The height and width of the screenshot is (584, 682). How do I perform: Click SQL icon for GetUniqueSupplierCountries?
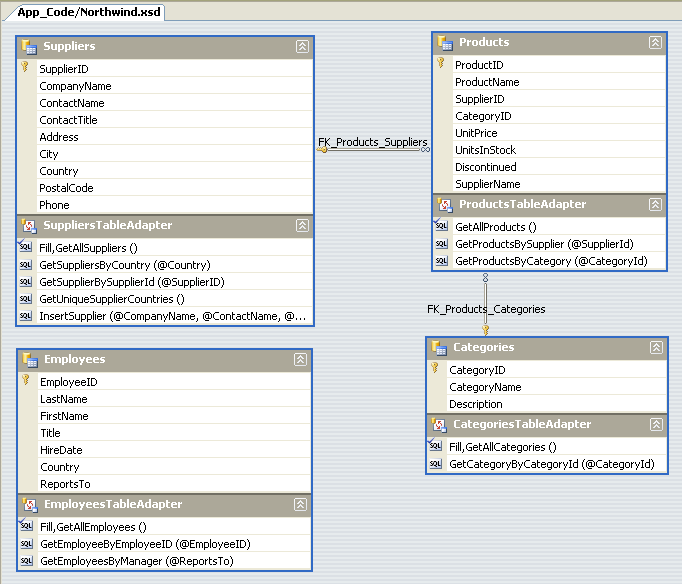click(25, 298)
